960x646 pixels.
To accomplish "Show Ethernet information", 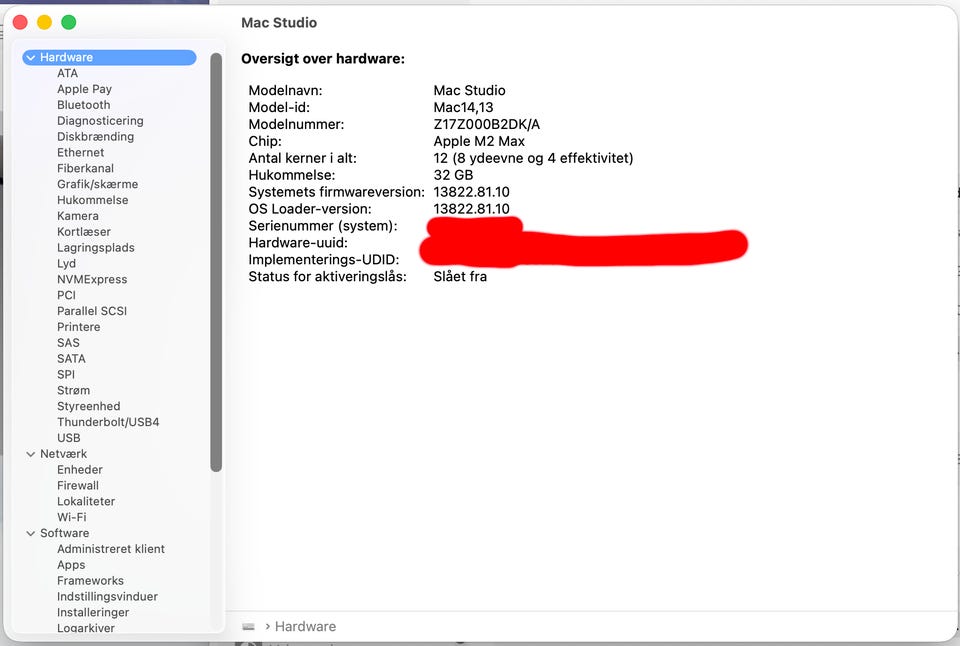I will coord(81,153).
